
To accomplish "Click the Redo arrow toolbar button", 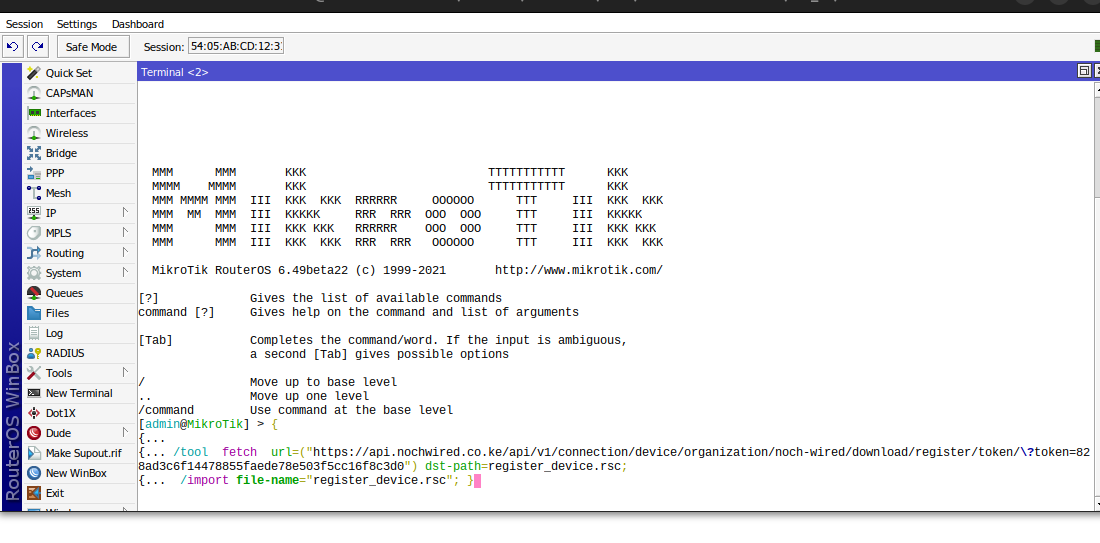I will click(x=38, y=47).
